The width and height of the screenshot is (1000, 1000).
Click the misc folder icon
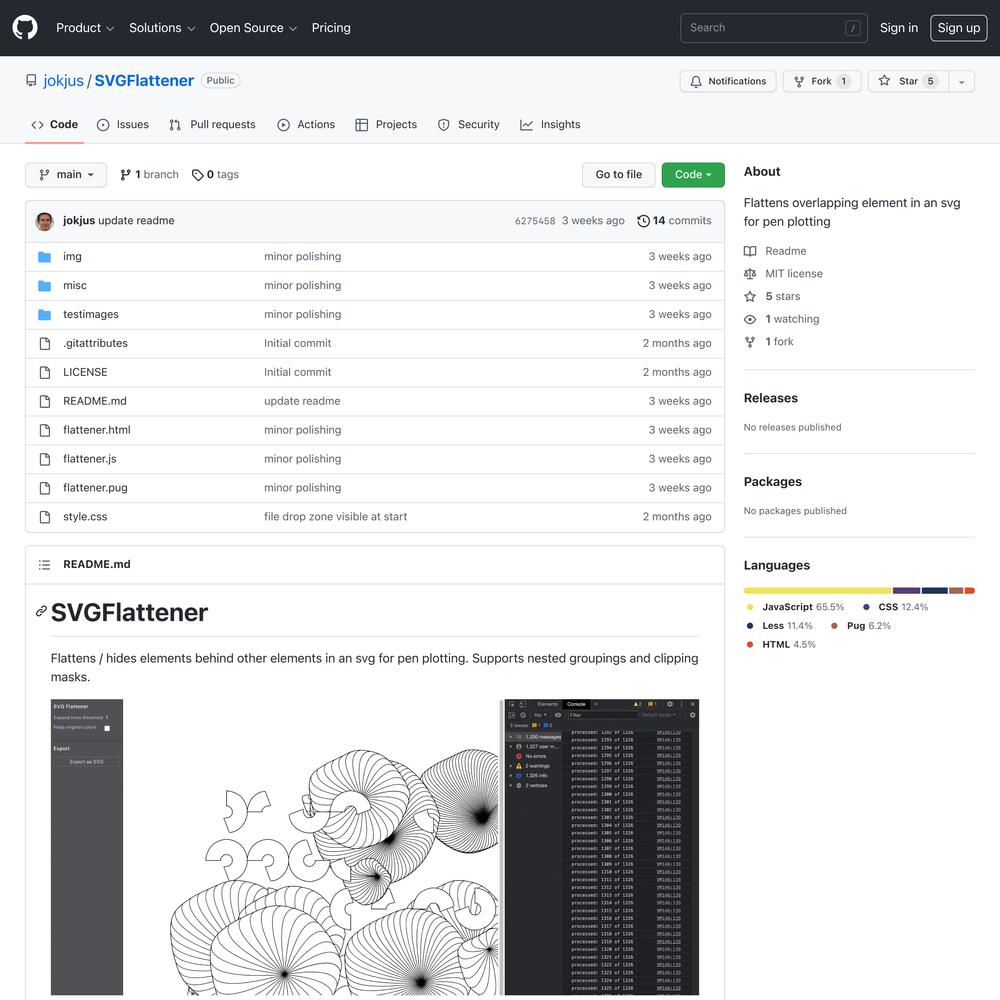click(45, 286)
